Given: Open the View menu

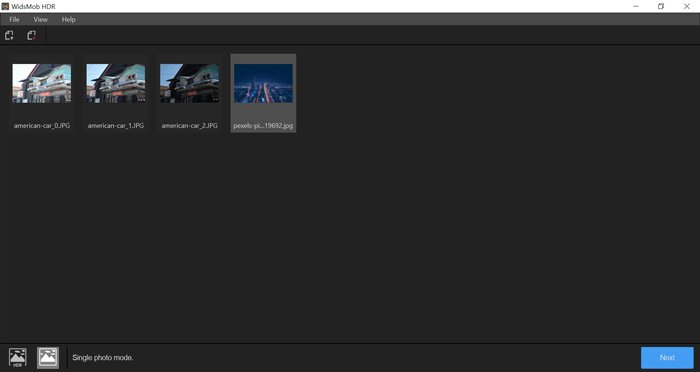Looking at the screenshot, I should click(41, 20).
